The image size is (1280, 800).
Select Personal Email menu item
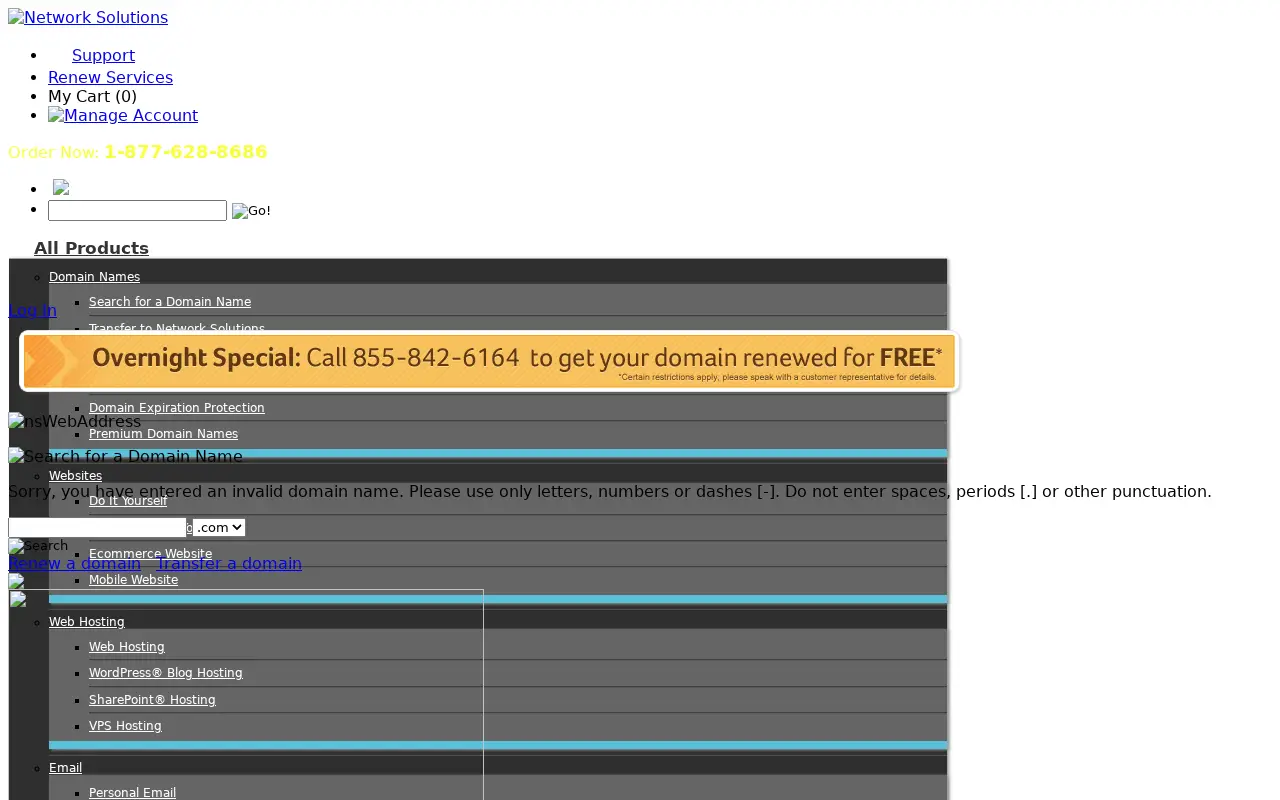pyautogui.click(x=132, y=793)
